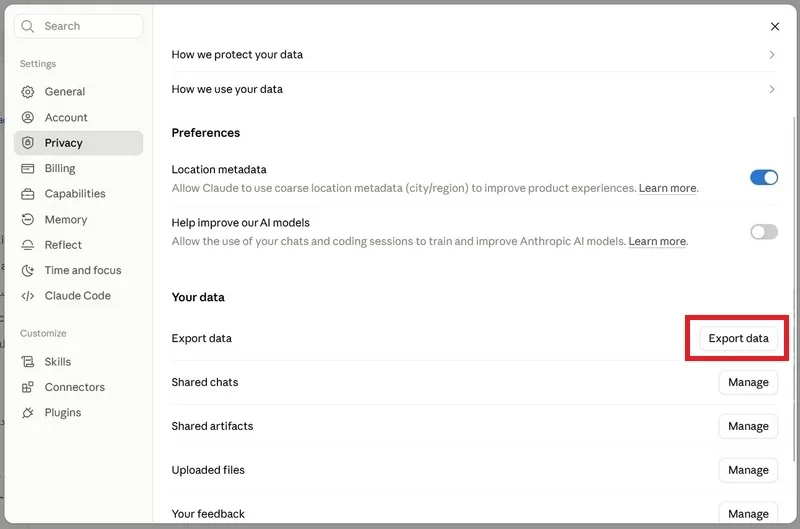Select the Time and focus moon icon
Viewport: 800px width, 529px height.
click(x=28, y=270)
